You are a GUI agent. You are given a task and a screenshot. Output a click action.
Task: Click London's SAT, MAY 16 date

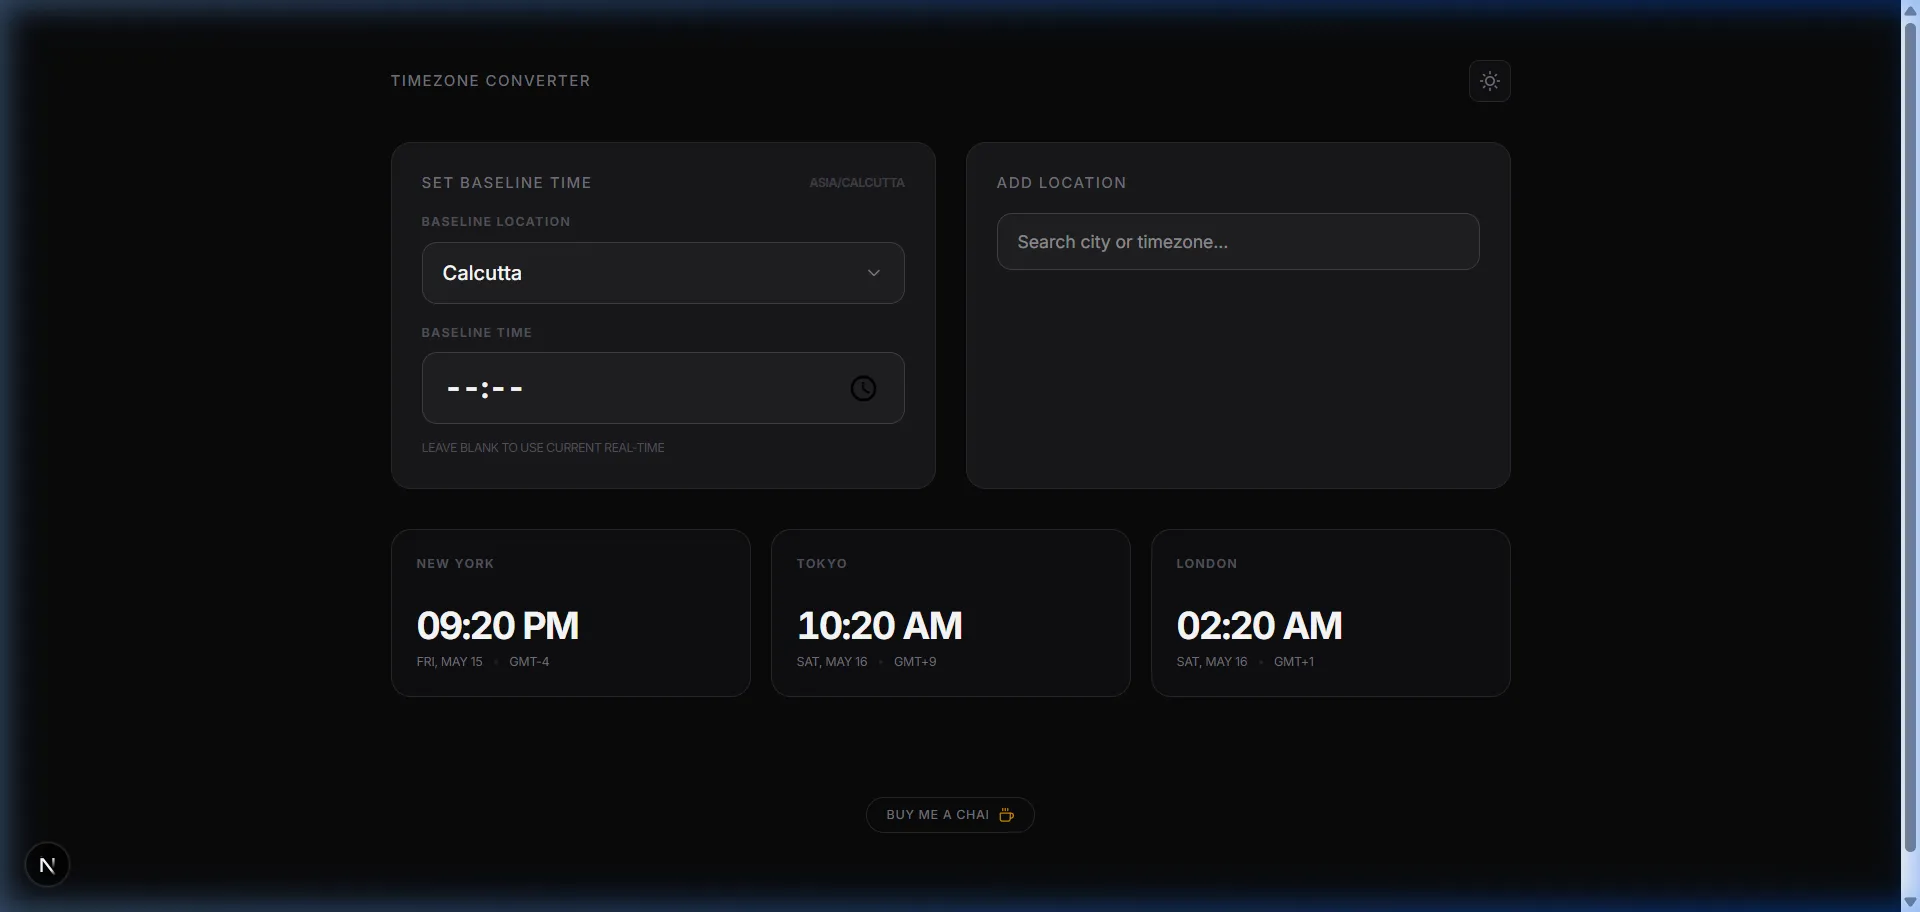point(1212,662)
